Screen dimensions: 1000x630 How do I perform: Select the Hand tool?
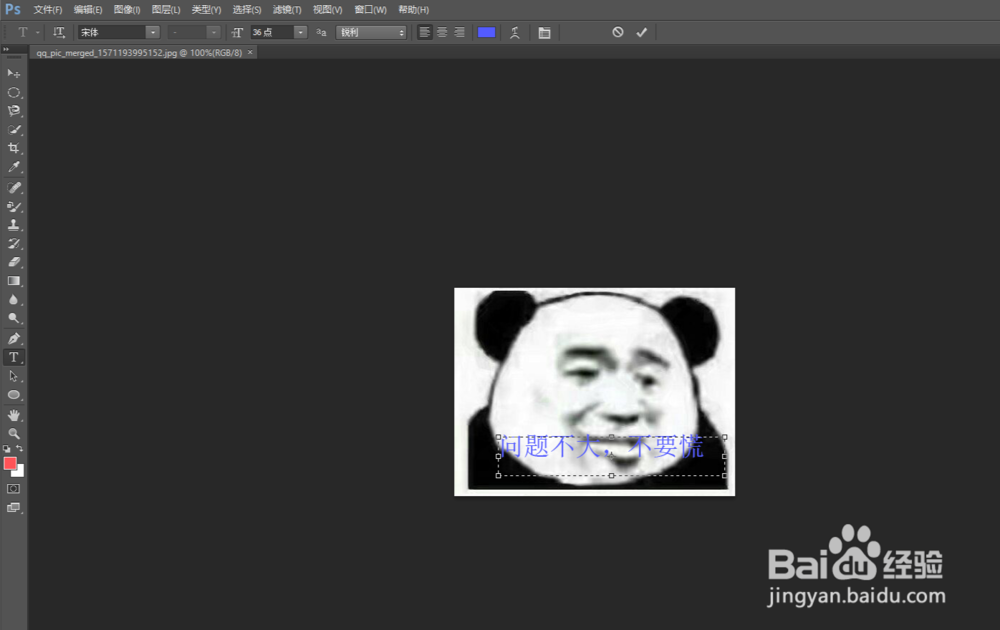pos(13,415)
